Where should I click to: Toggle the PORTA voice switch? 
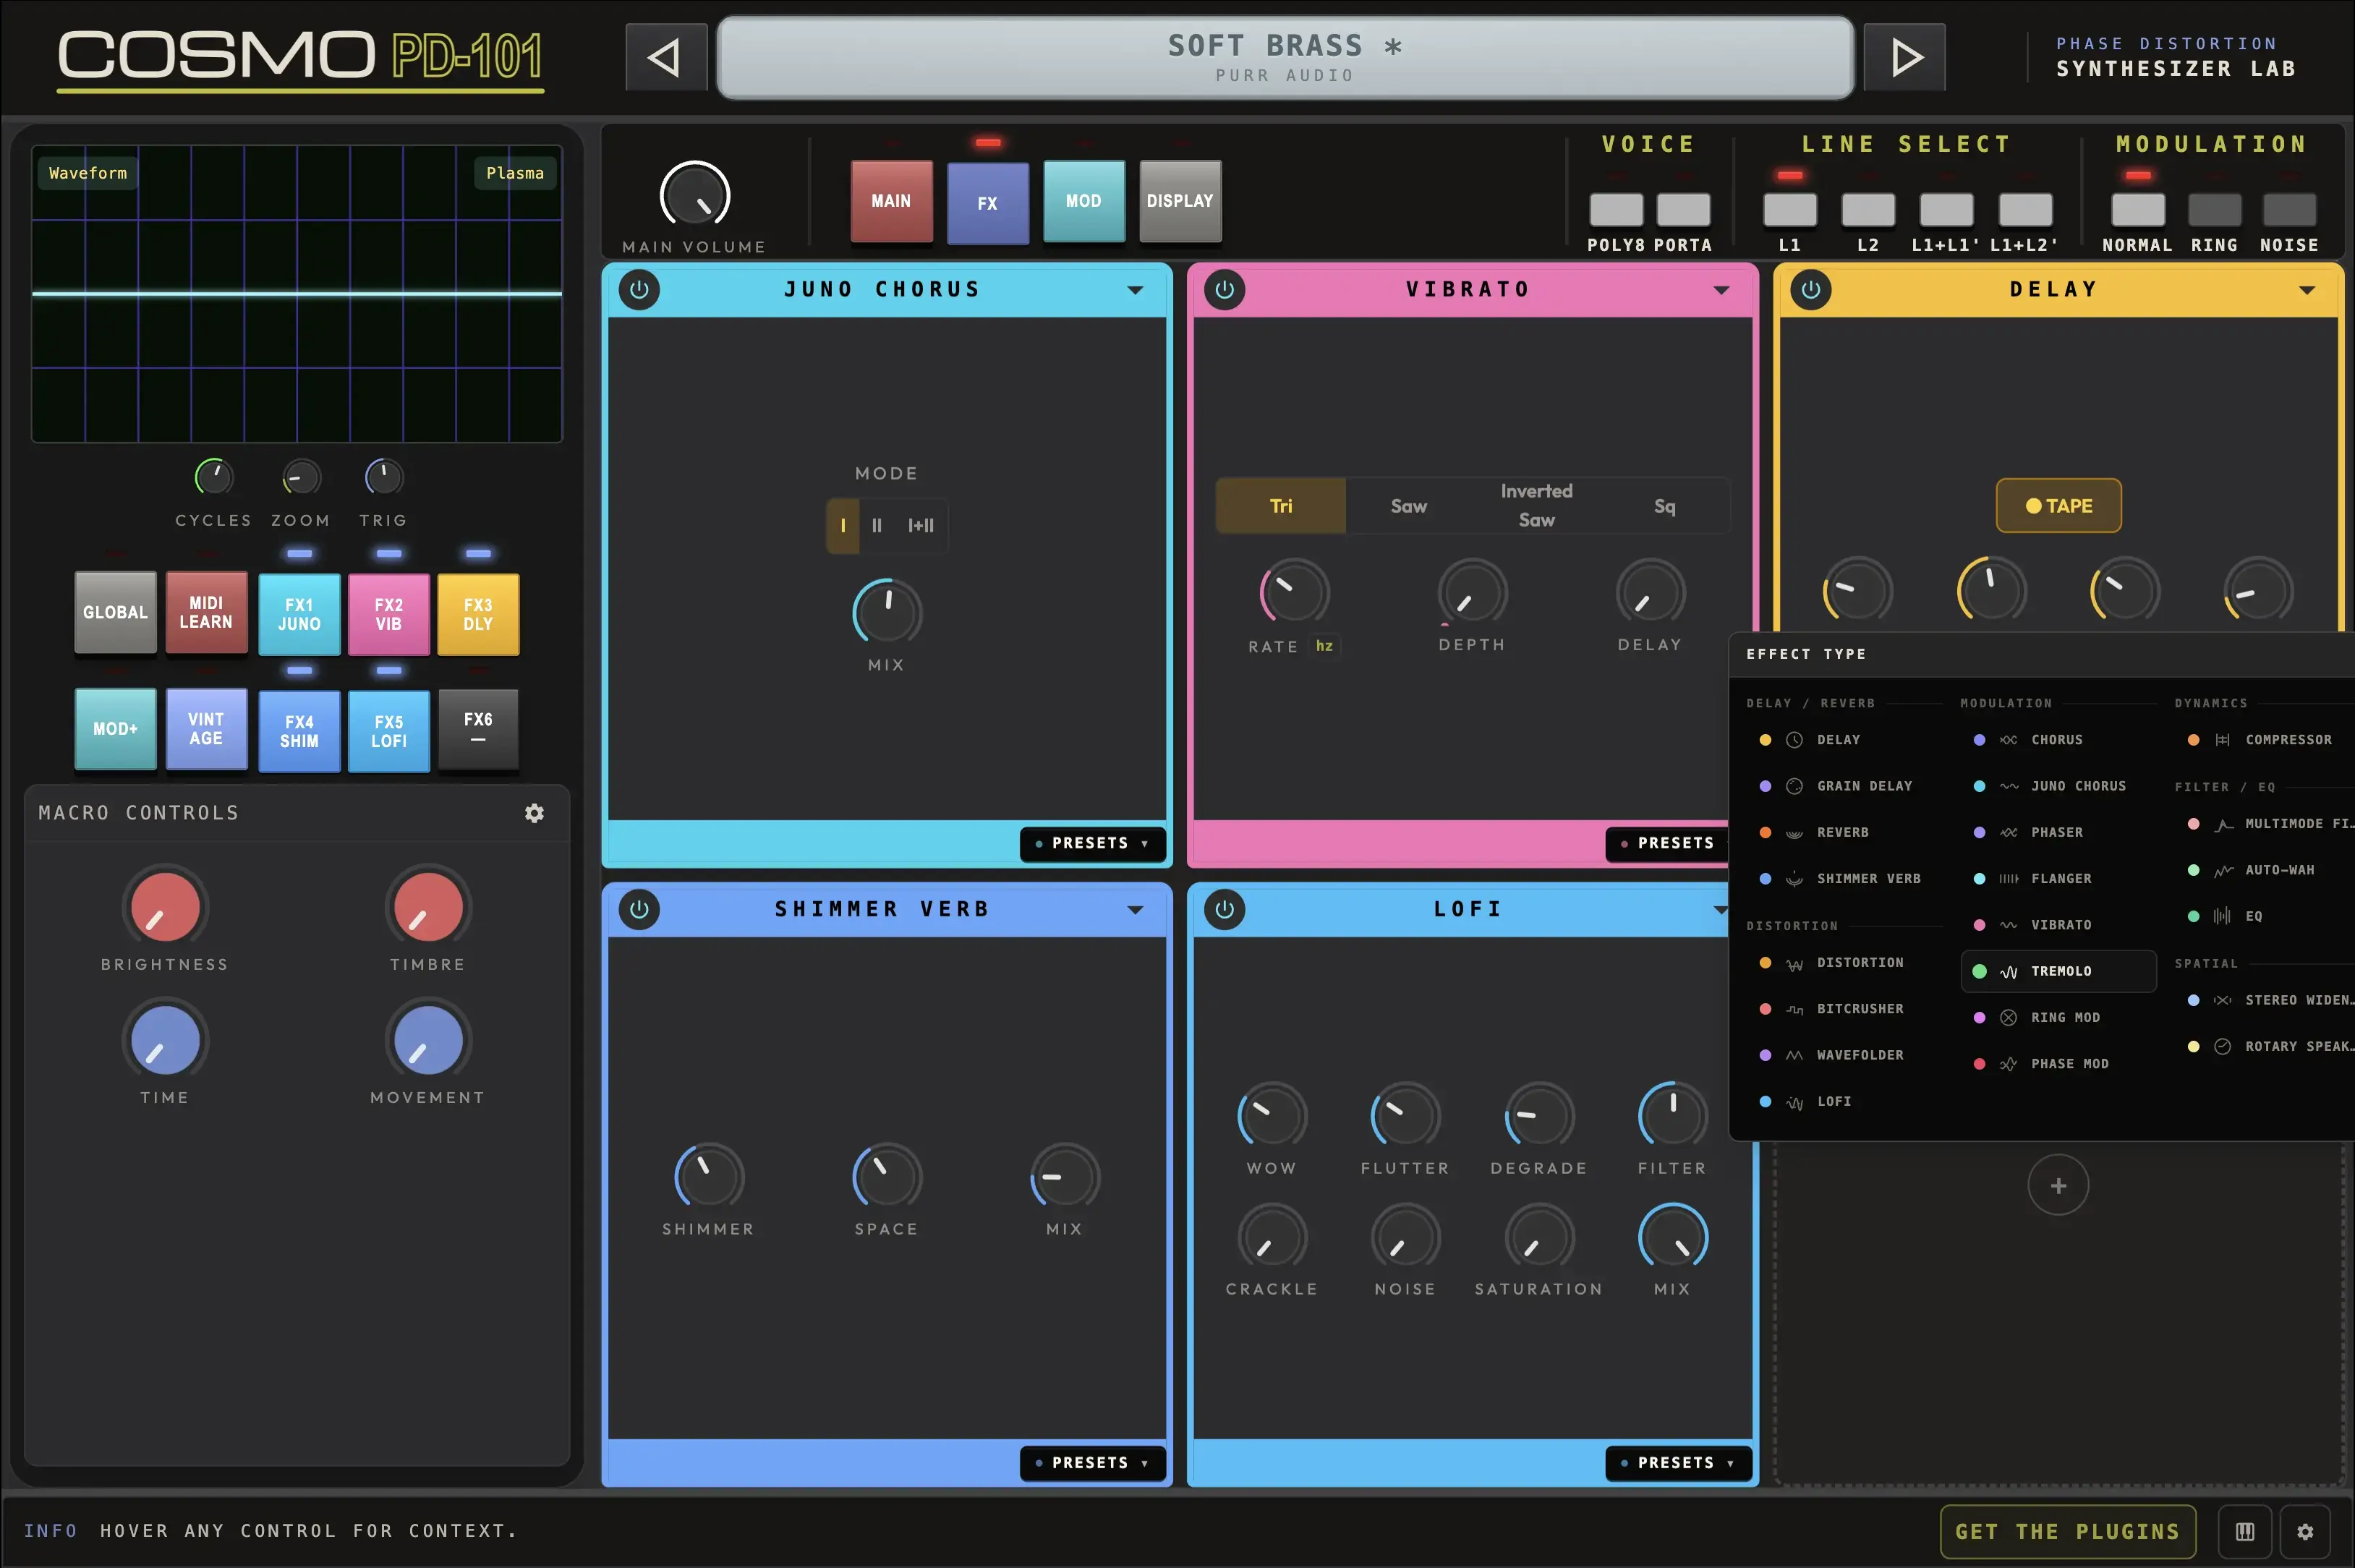coord(1683,210)
